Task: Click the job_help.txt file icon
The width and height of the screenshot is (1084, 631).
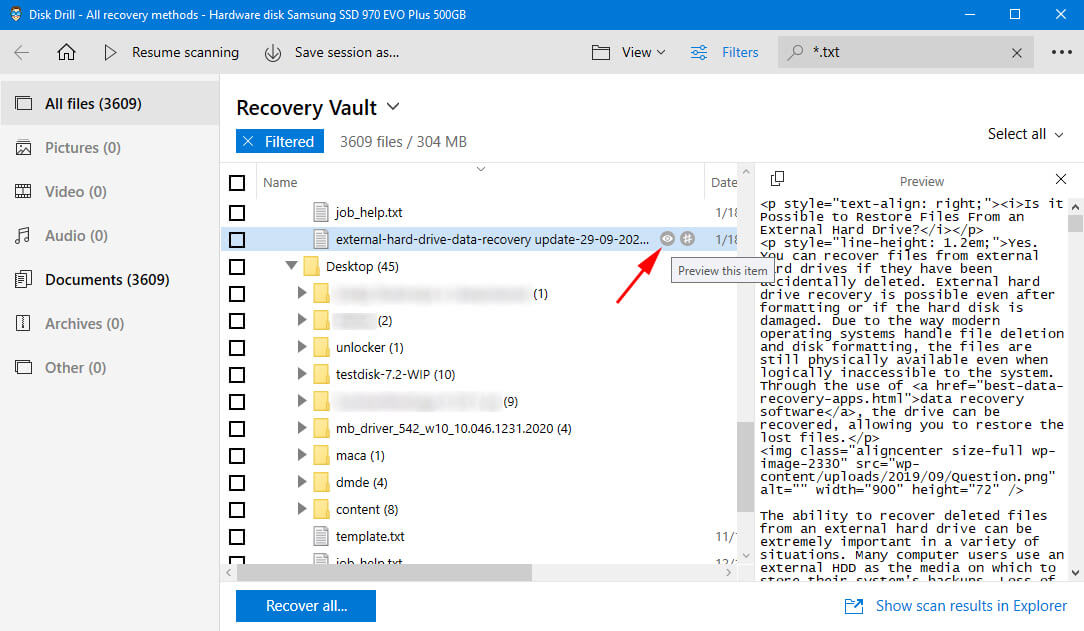Action: [320, 212]
